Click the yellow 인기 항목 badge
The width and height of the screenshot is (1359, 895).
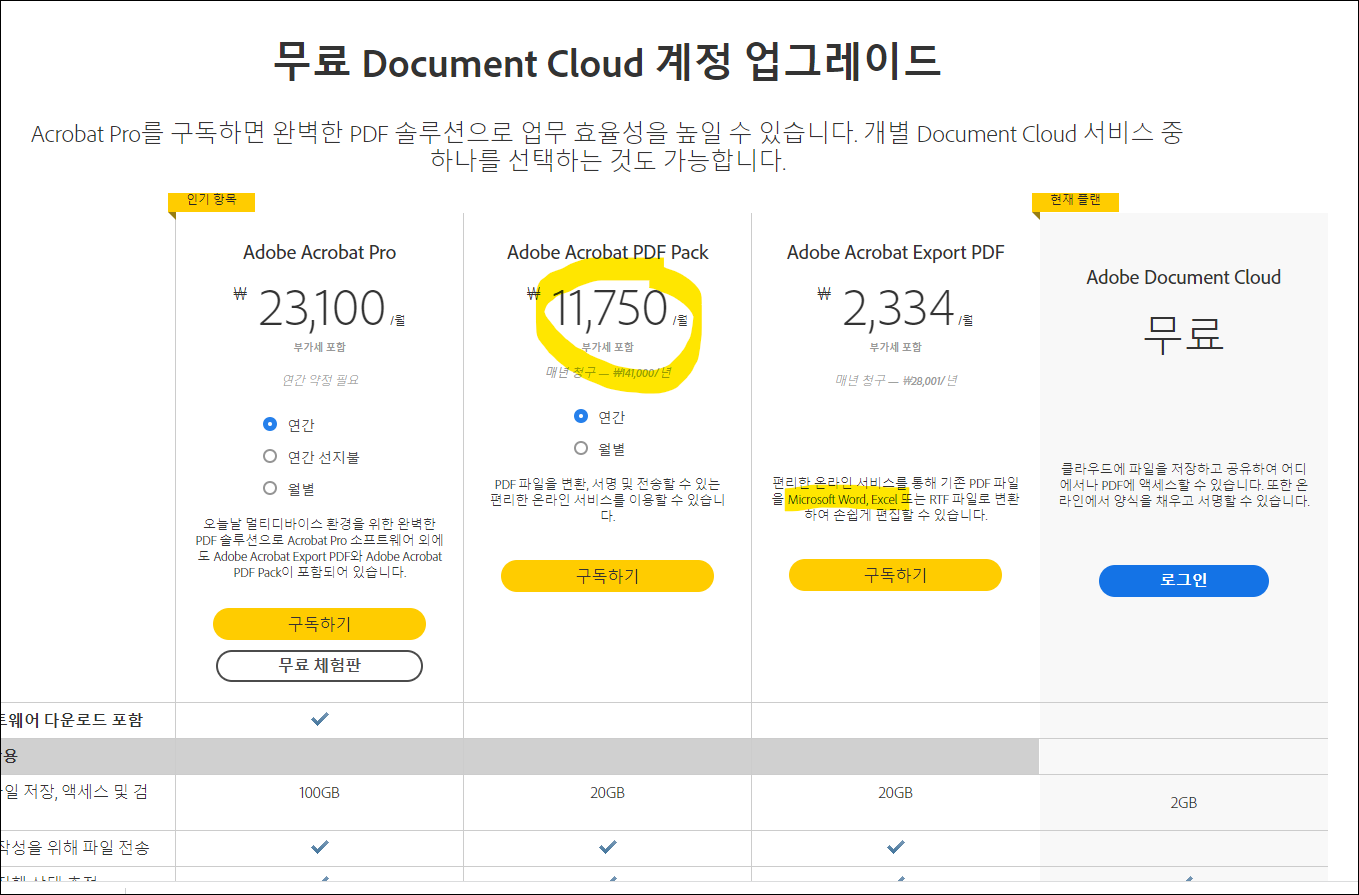211,200
